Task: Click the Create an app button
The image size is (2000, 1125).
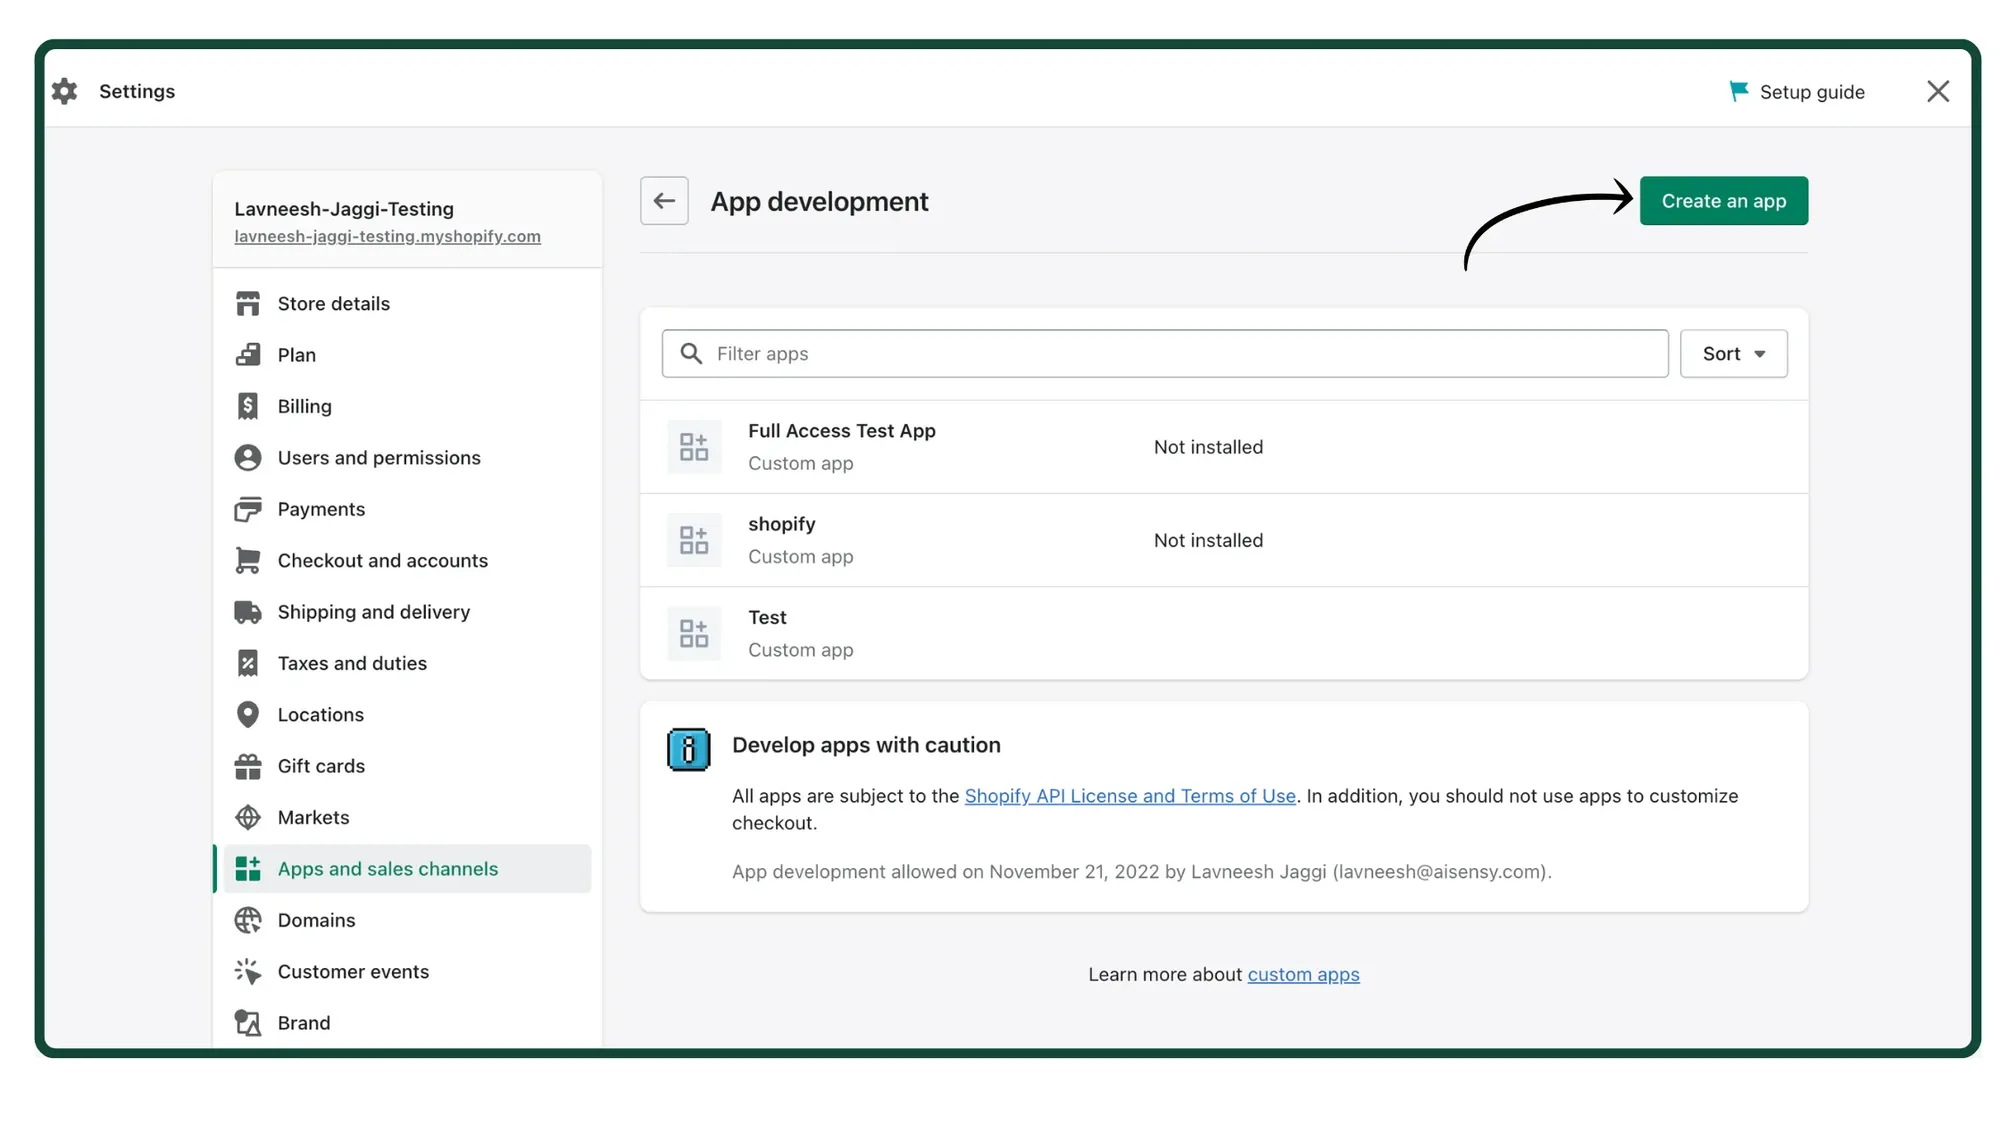Action: click(x=1723, y=200)
